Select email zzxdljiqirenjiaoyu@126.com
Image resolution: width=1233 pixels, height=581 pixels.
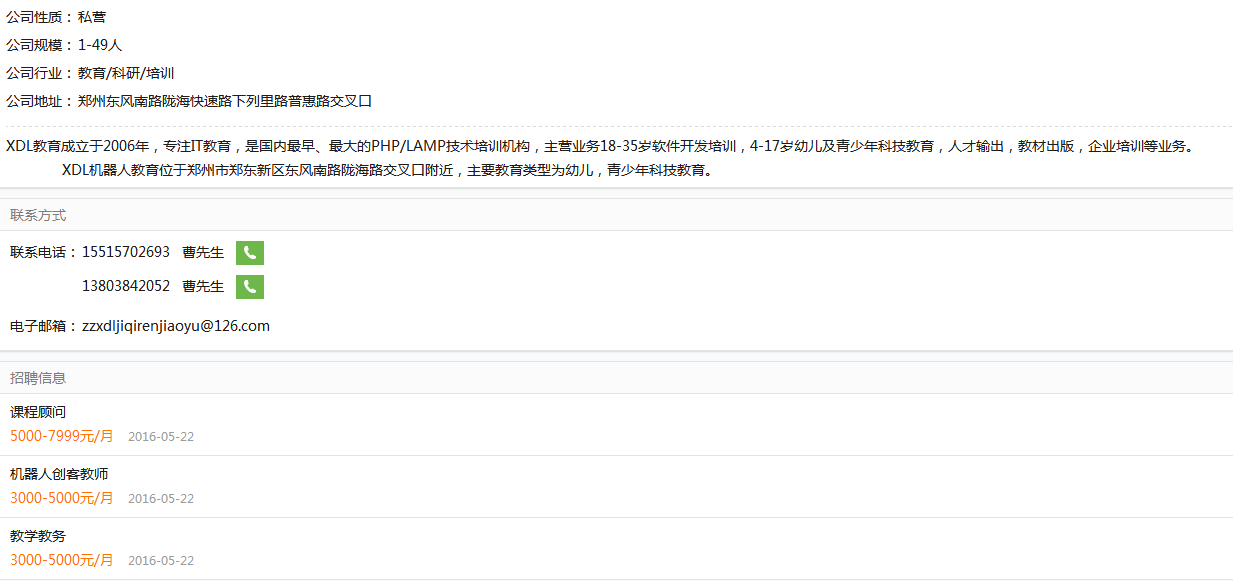click(176, 326)
